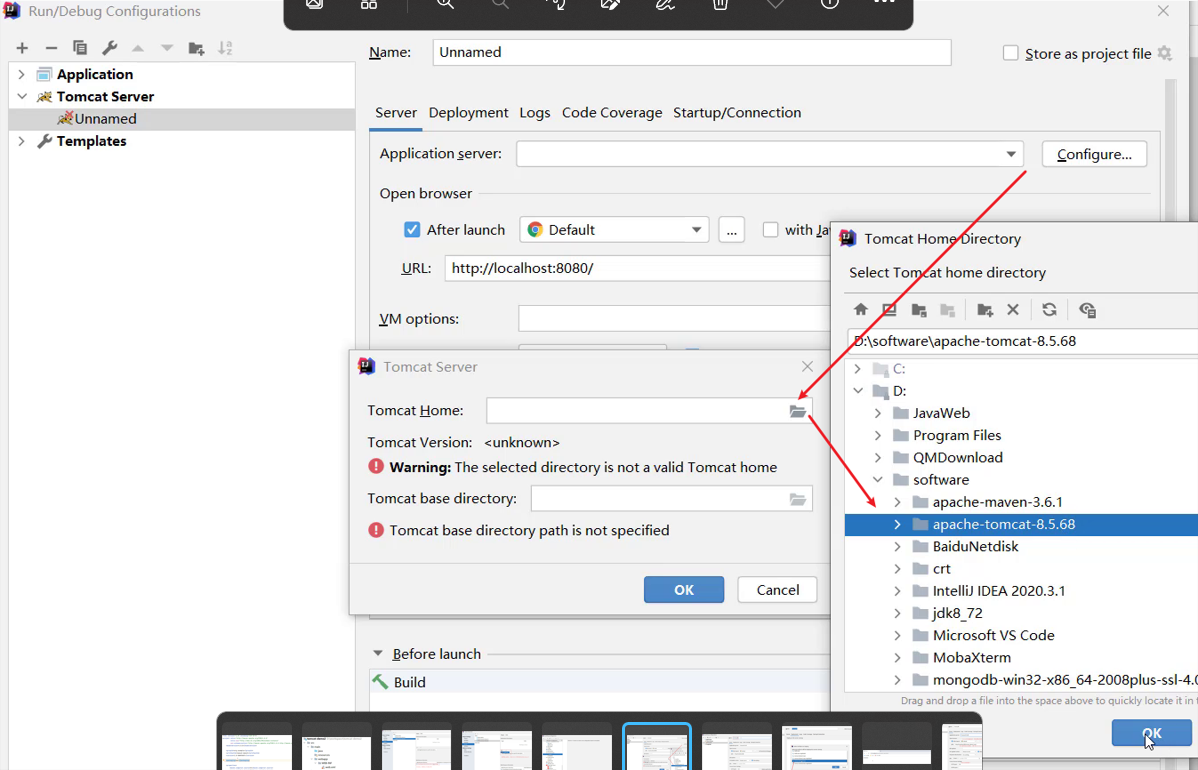Click the URL input field
Image resolution: width=1198 pixels, height=770 pixels.
coord(636,268)
